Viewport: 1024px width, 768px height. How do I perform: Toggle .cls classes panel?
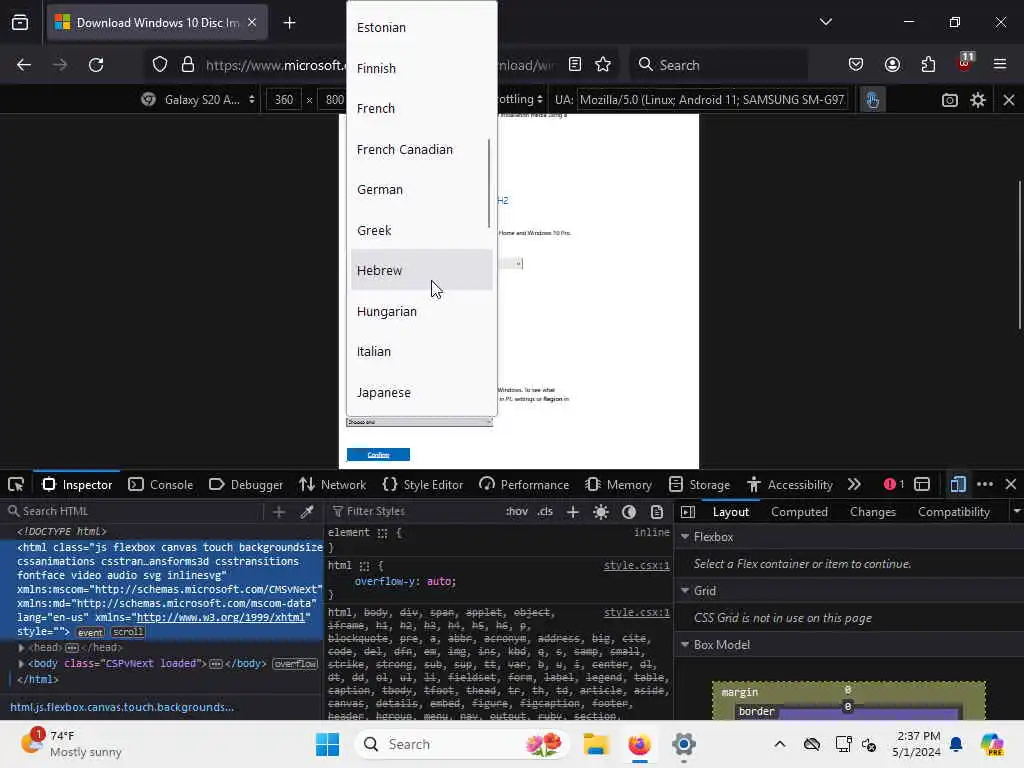click(x=545, y=512)
